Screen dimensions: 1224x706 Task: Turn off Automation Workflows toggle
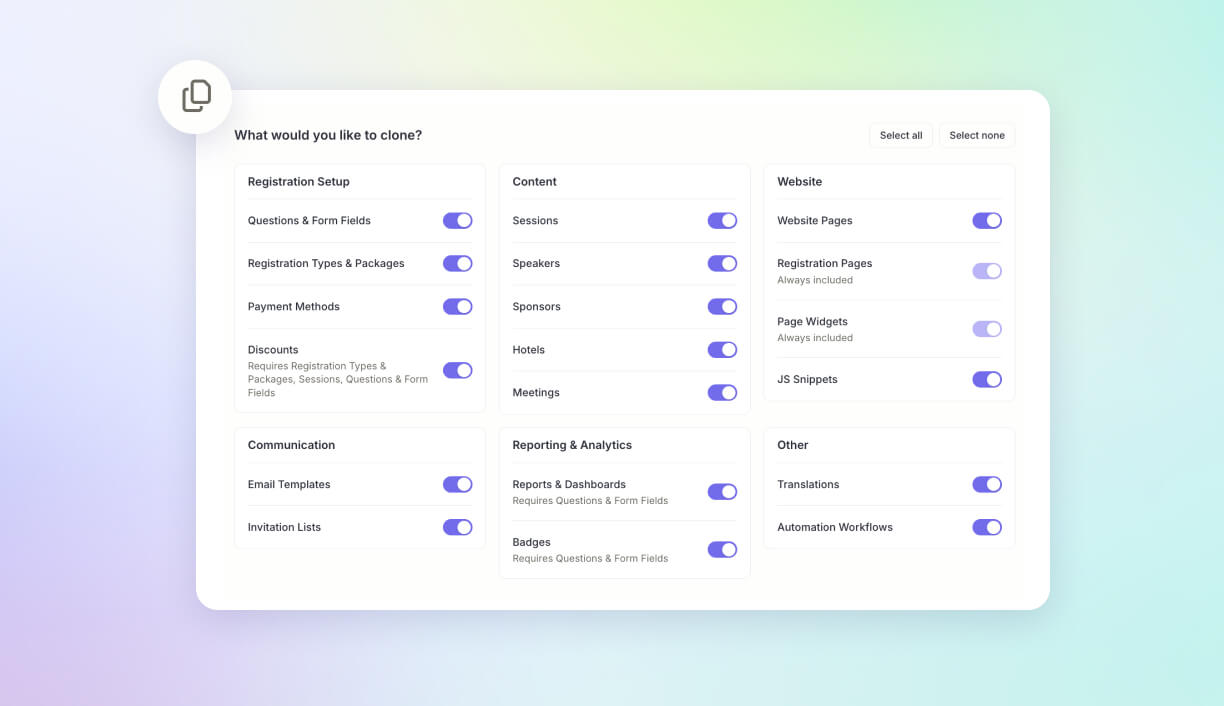987,527
